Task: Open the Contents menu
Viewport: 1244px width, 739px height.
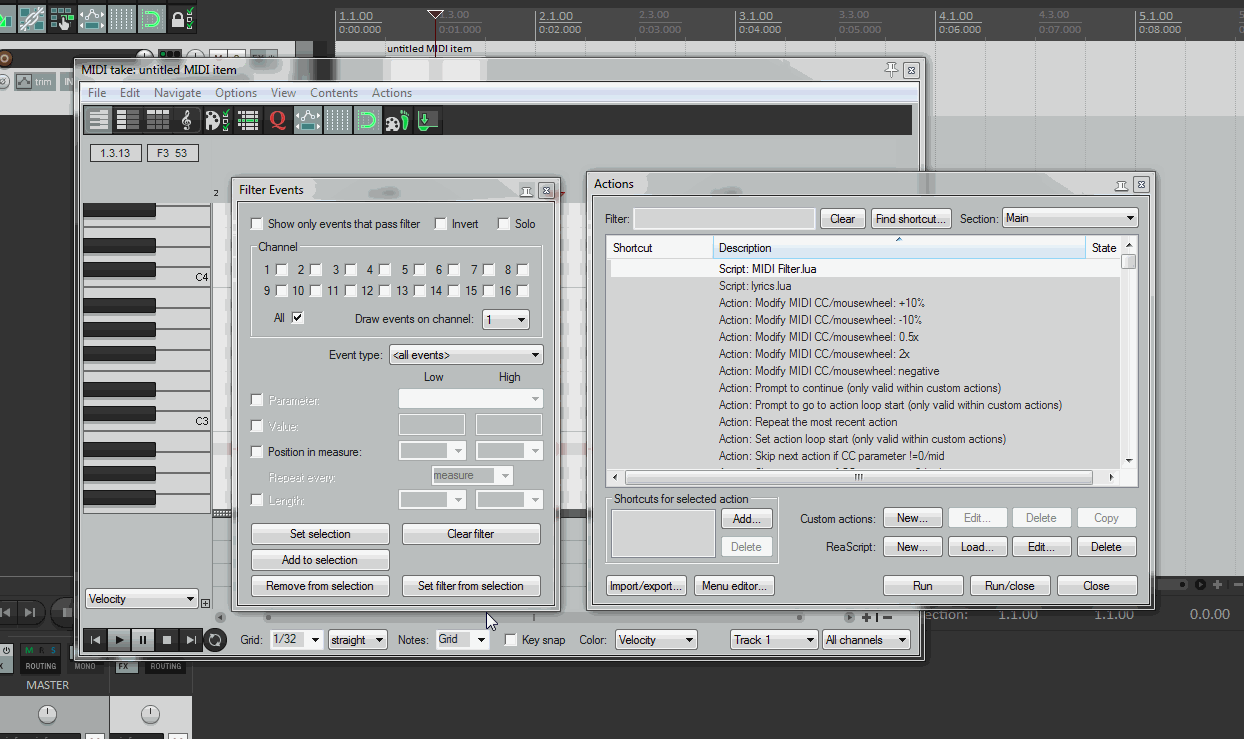Action: coord(334,93)
